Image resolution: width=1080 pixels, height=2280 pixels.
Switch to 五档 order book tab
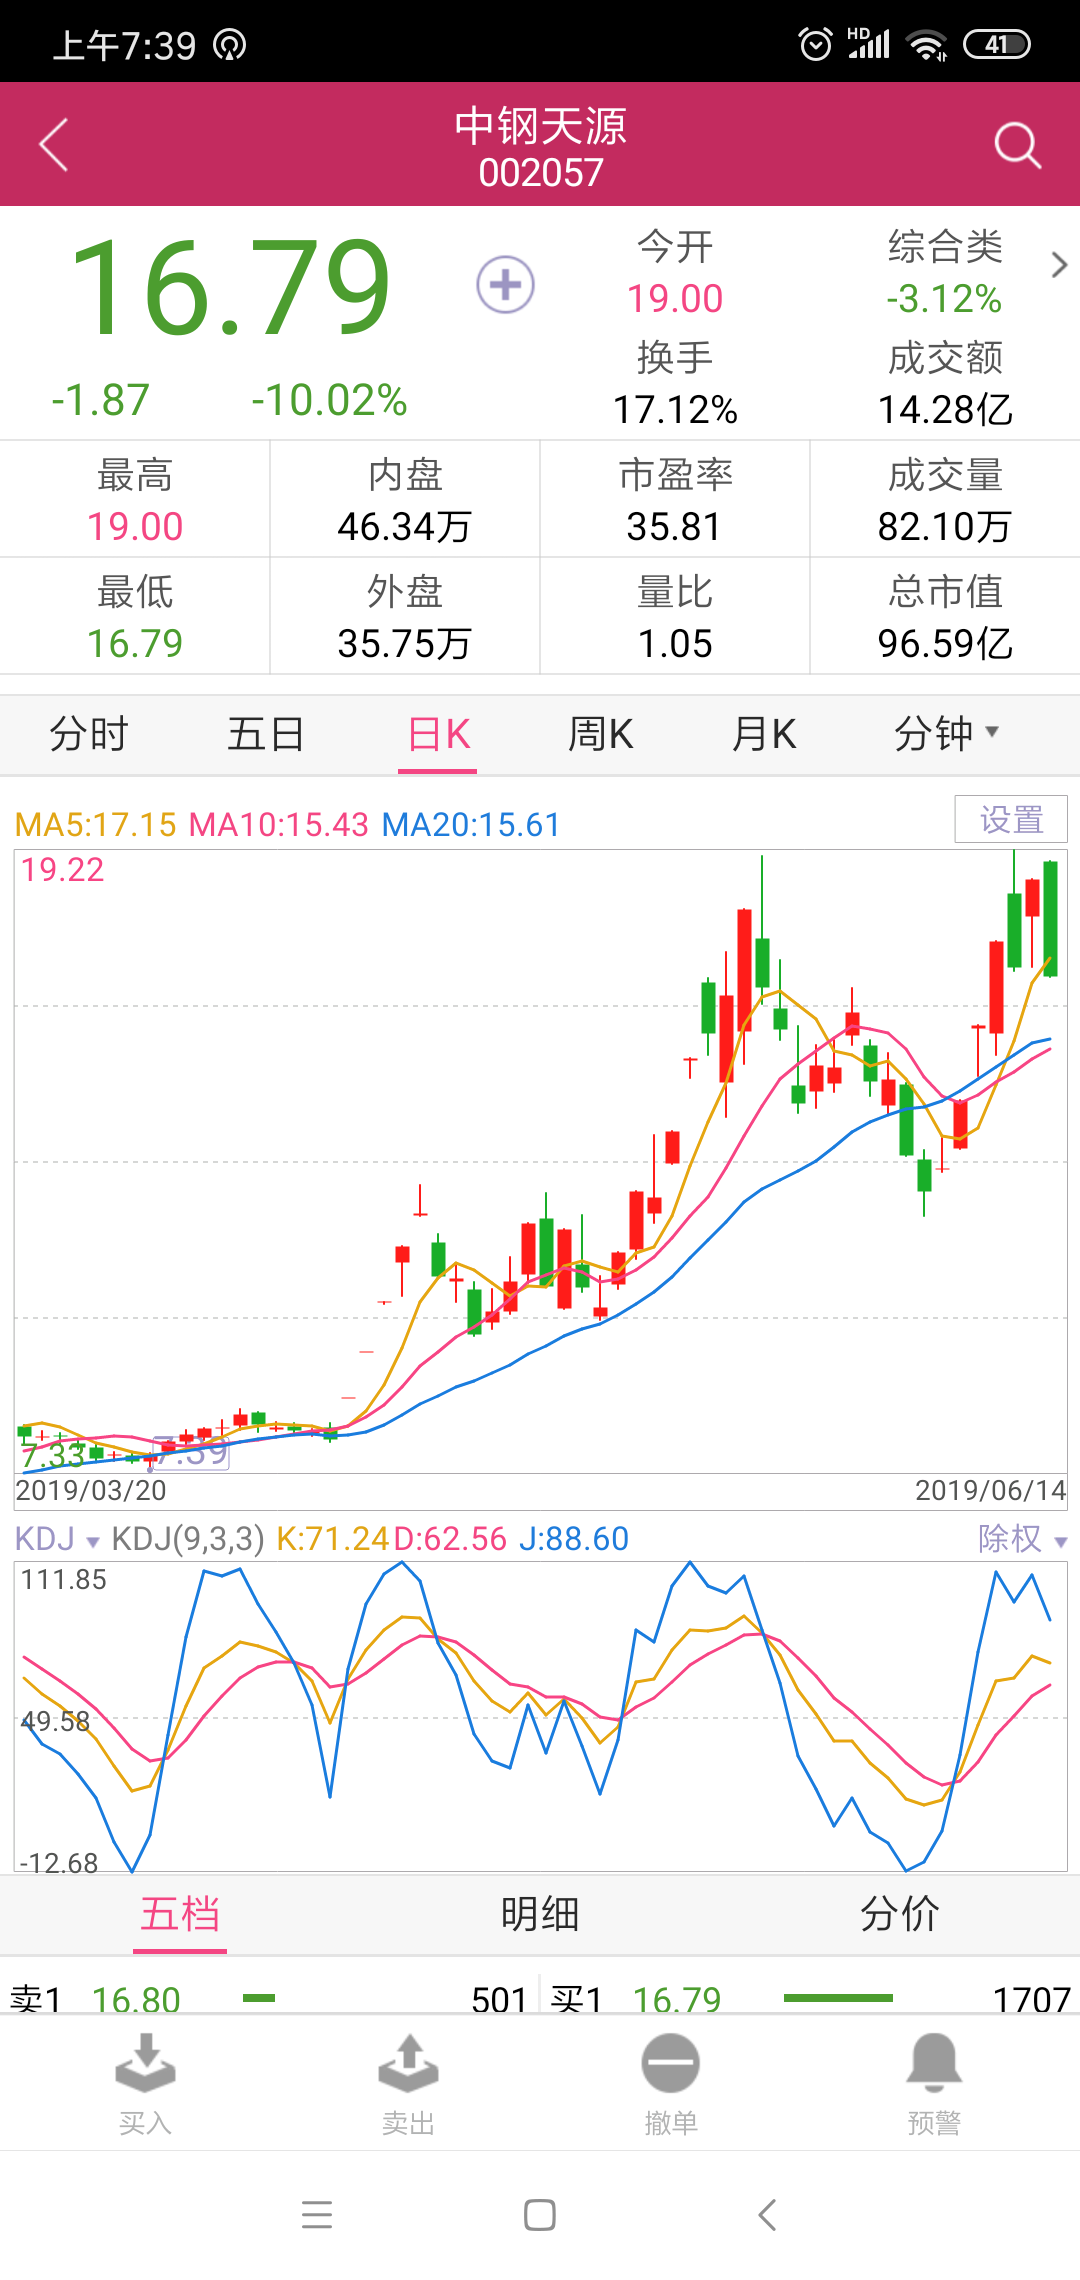180,1914
